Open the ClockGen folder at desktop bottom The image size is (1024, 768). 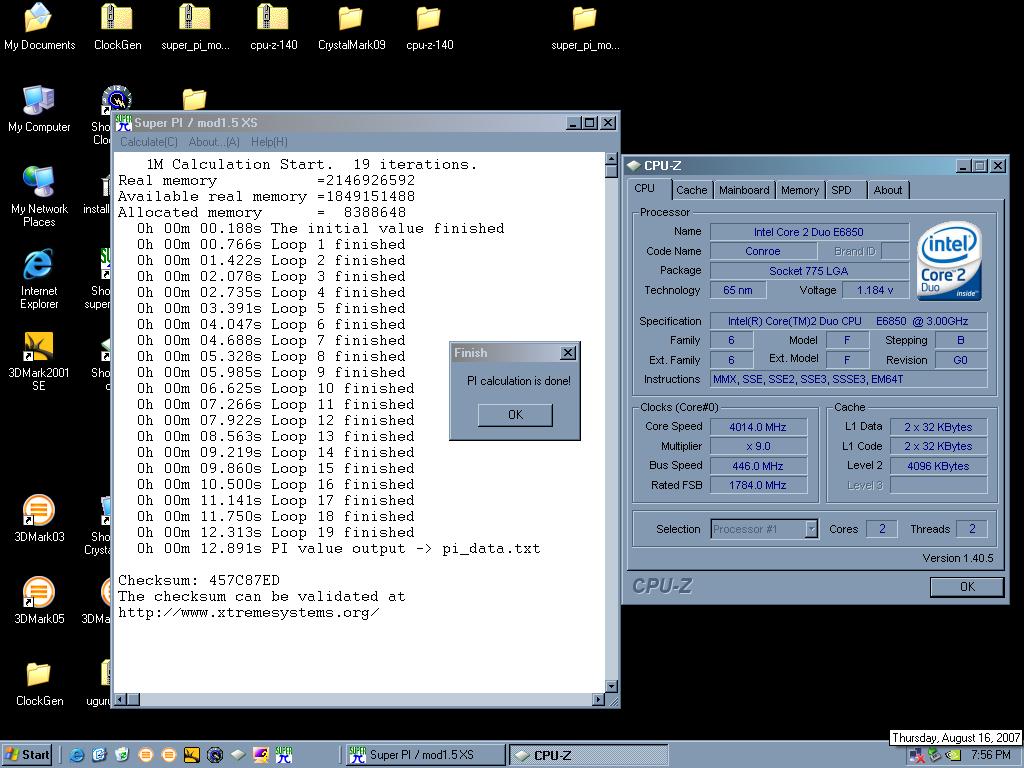click(39, 682)
